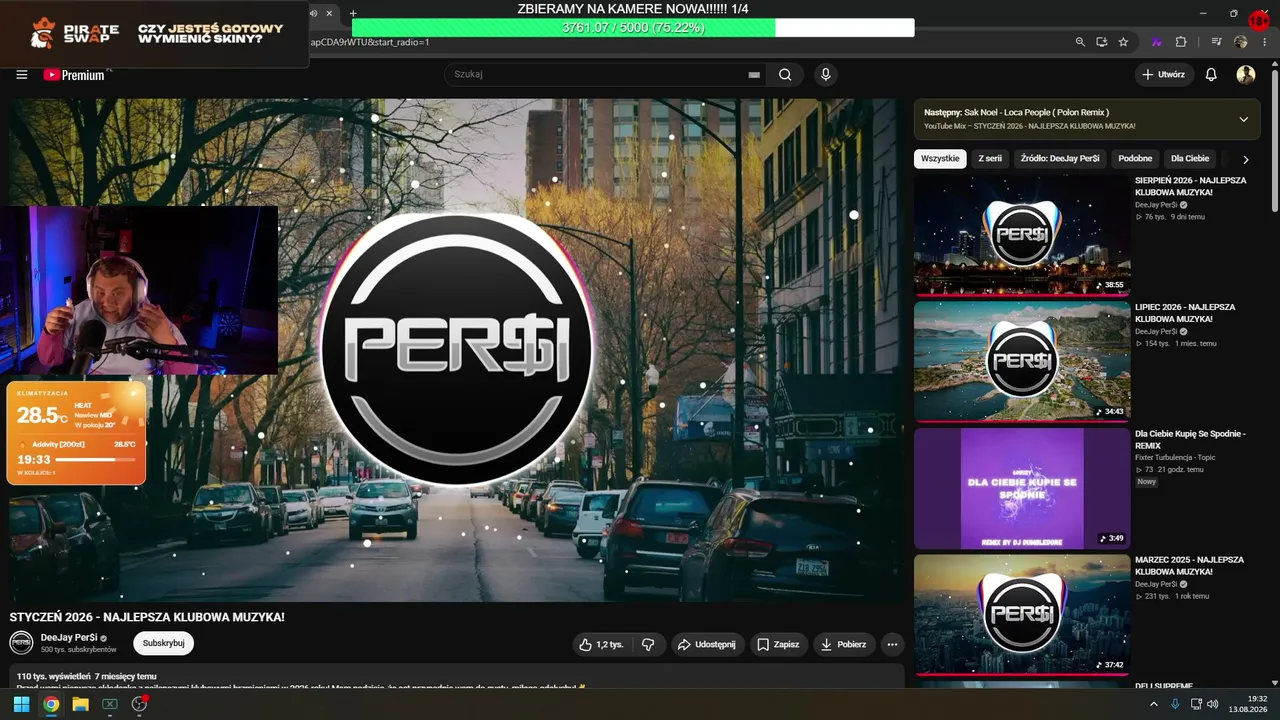Select the Dla Ciebie filter chip

coord(1190,158)
